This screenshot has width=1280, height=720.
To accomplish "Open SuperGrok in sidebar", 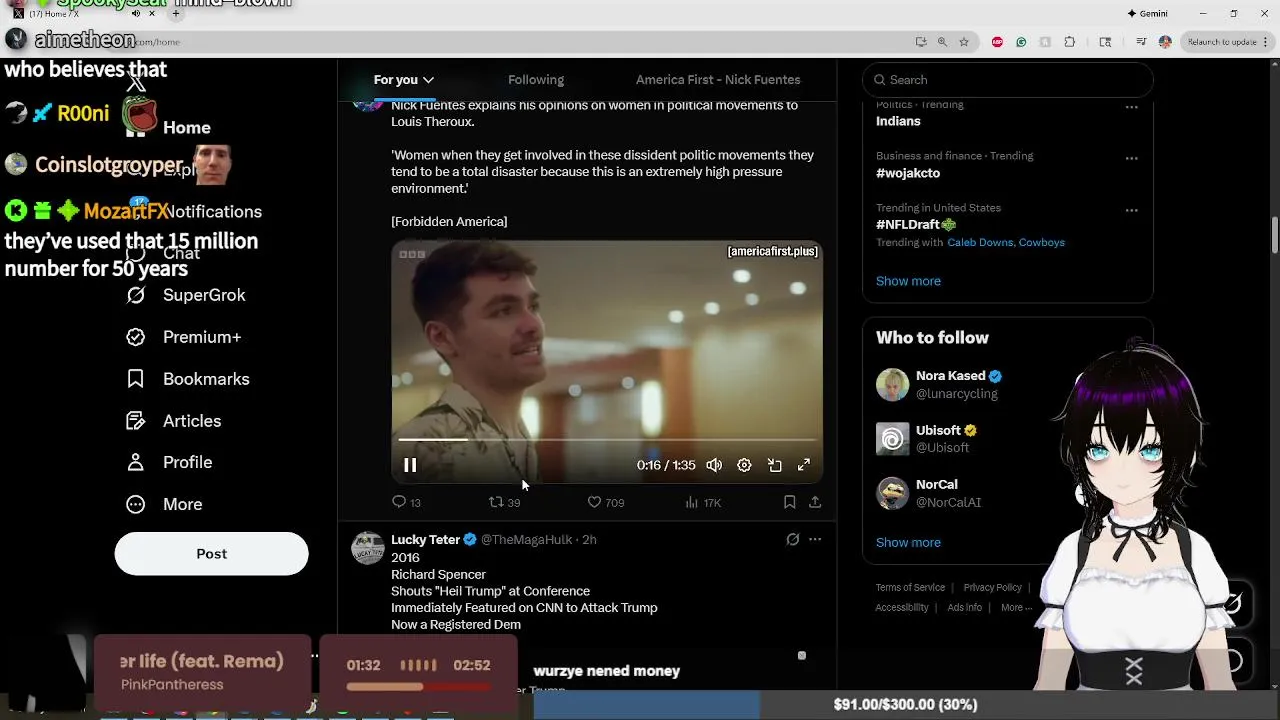I will (x=186, y=295).
